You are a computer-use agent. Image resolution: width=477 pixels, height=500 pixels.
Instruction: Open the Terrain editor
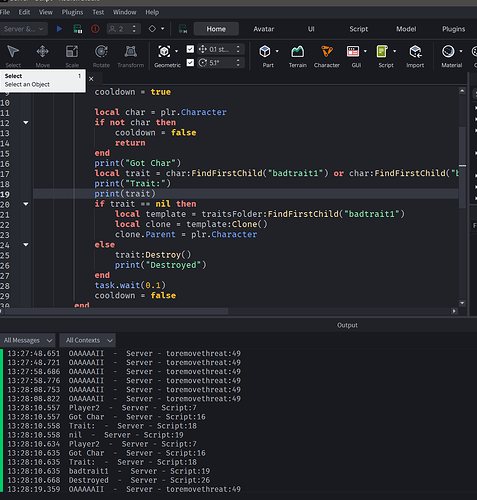click(x=298, y=56)
